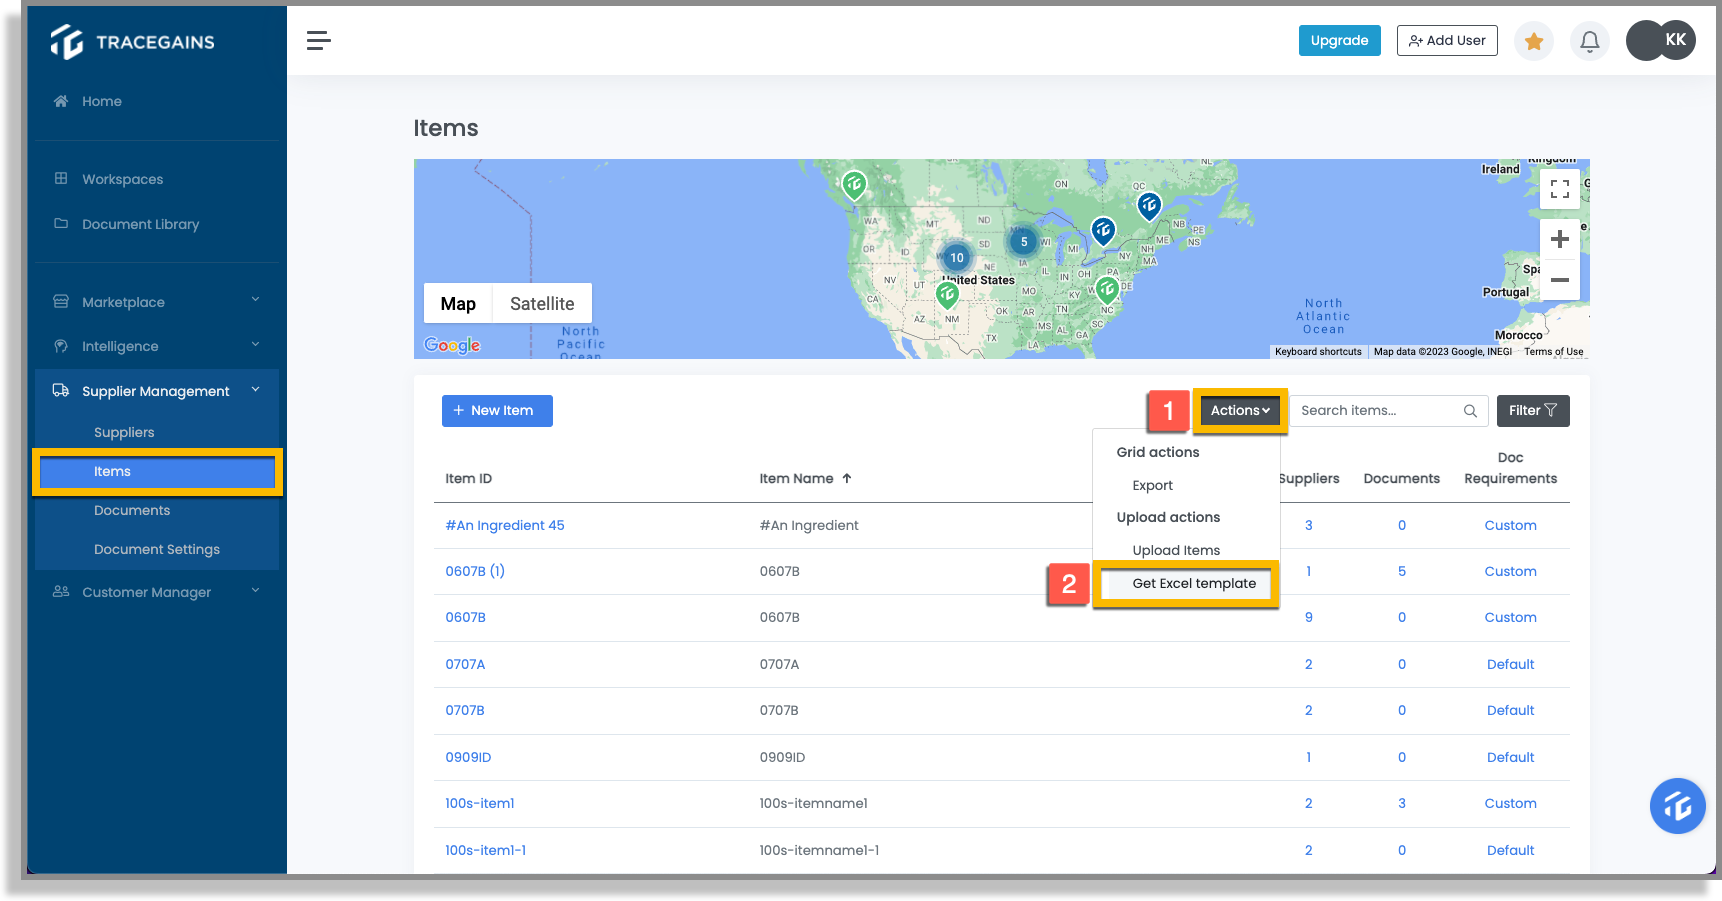The image size is (1722, 901).
Task: Click the blue map pin in Quebec
Action: 1149,207
